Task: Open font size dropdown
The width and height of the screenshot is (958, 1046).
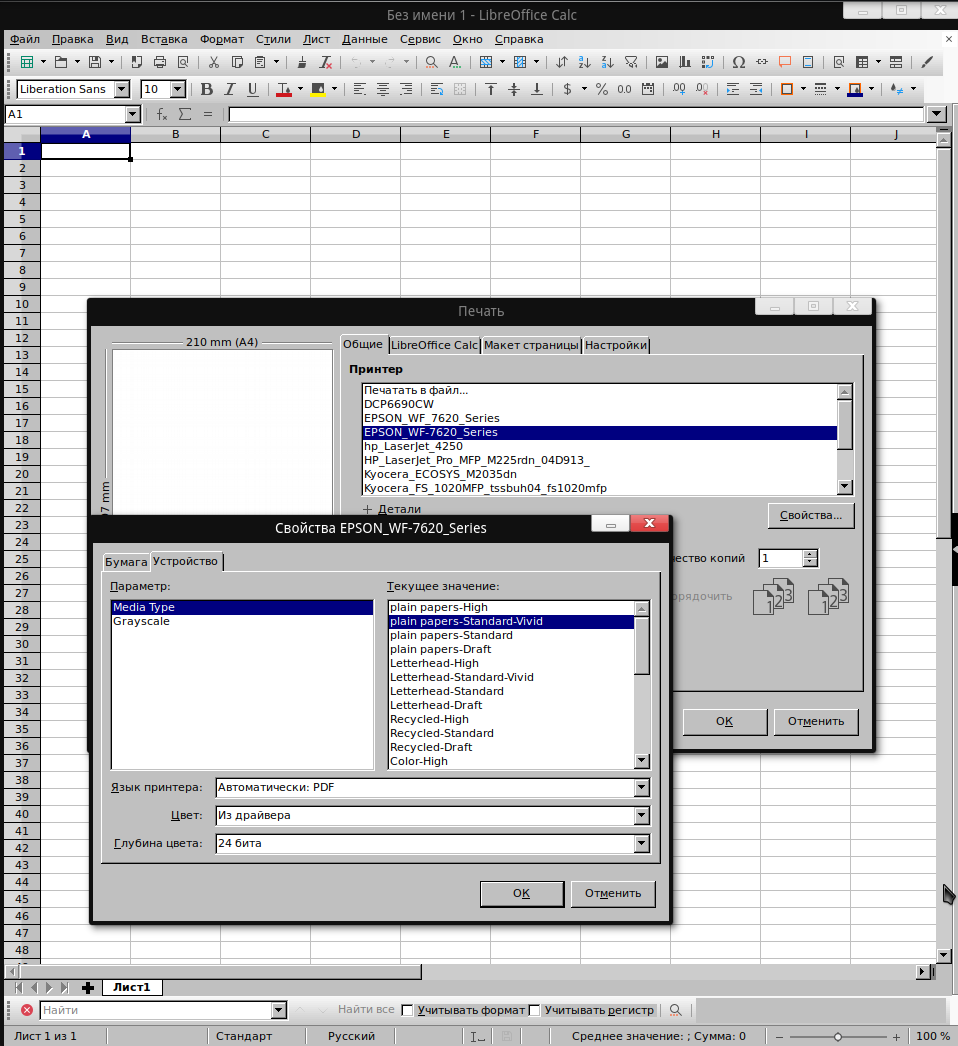Action: pos(177,89)
